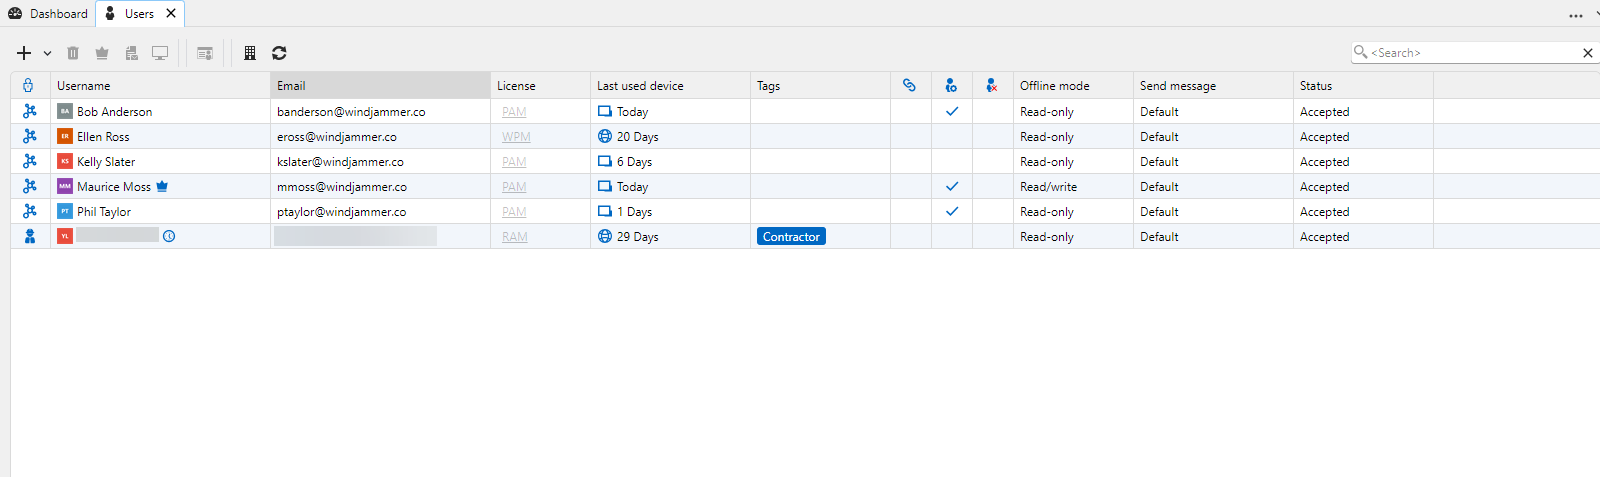The height and width of the screenshot is (477, 1600).
Task: Click the 20 Days last used cell
Action: pos(670,136)
